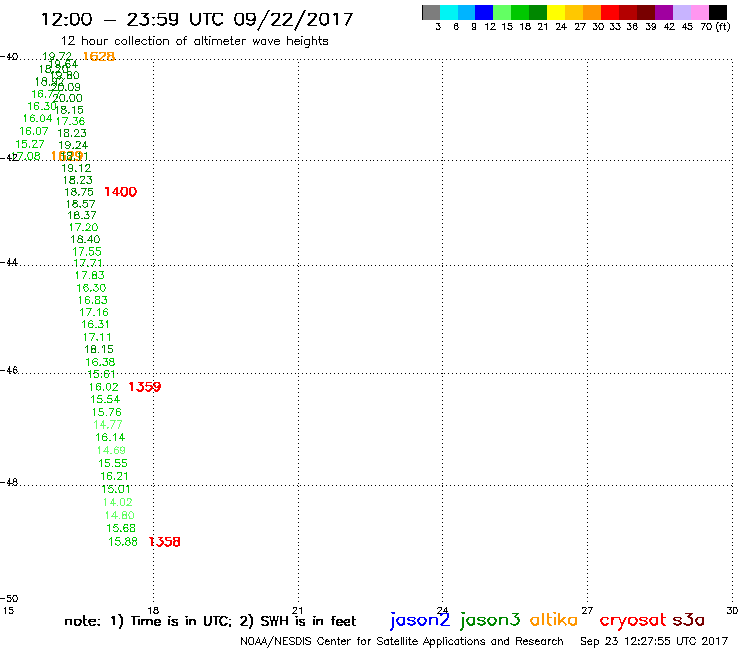Select the pure blue swatch in the legend bar
The width and height of the screenshot is (740, 650).
[x=484, y=12]
